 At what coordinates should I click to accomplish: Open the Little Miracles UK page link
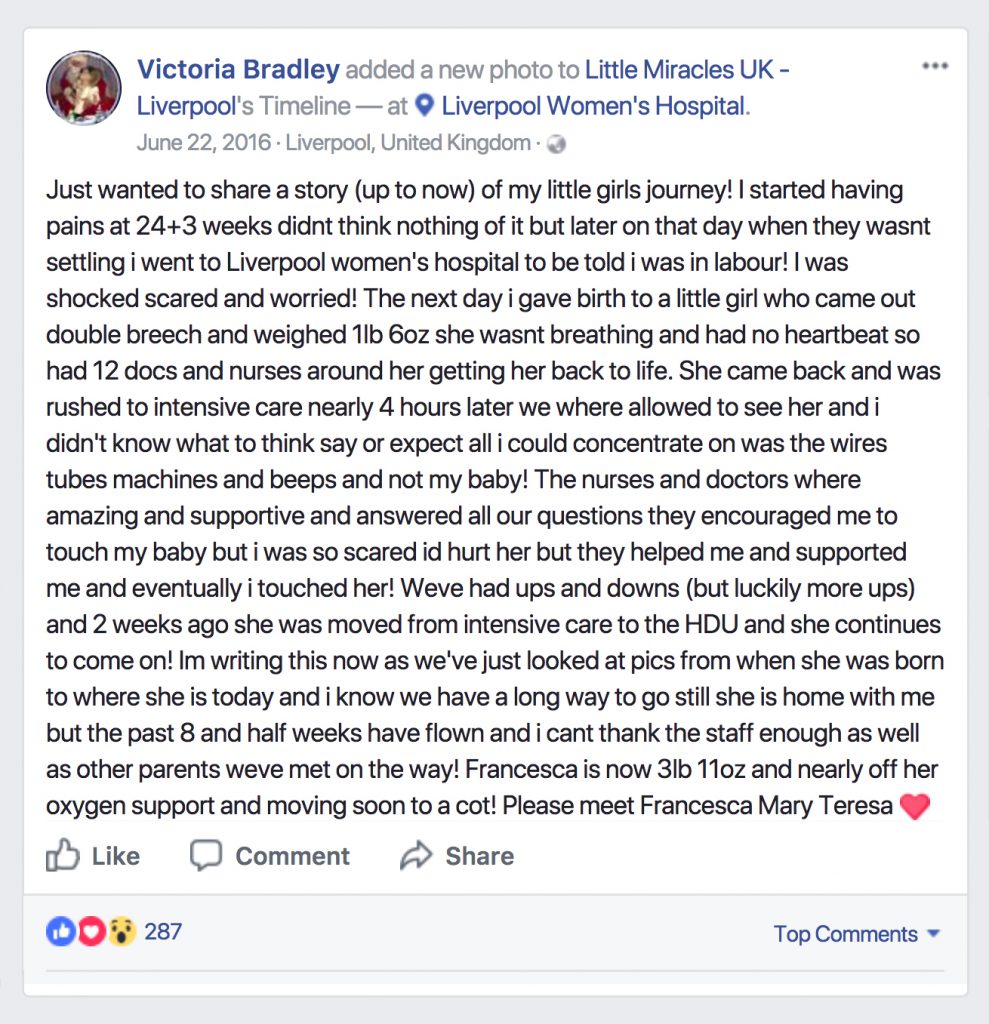point(686,69)
